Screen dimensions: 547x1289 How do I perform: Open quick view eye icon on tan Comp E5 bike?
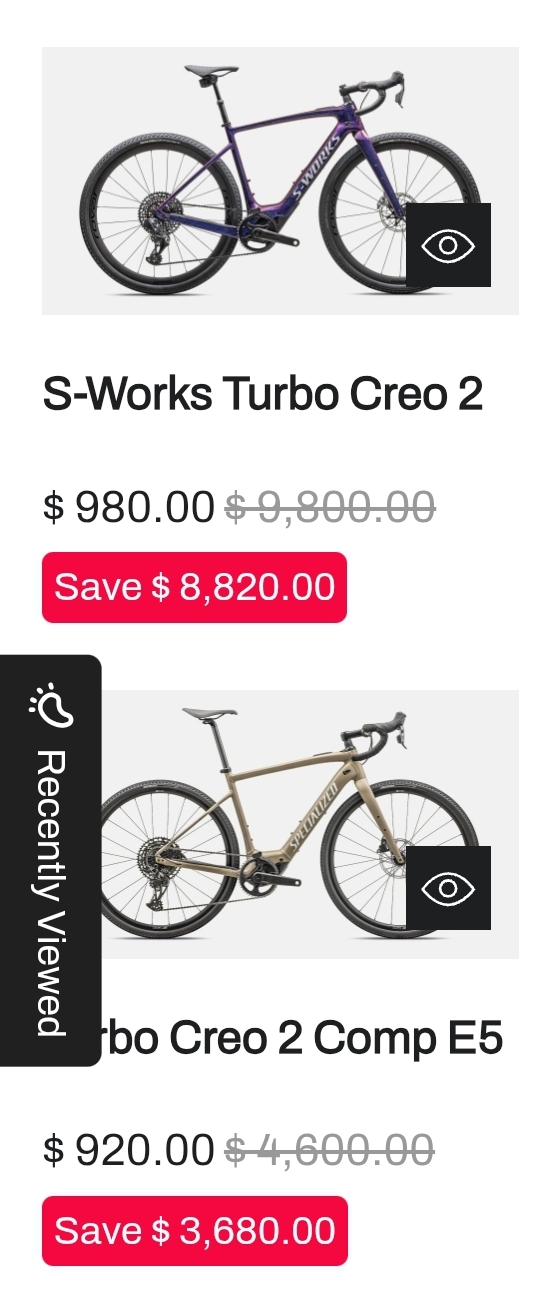[448, 888]
